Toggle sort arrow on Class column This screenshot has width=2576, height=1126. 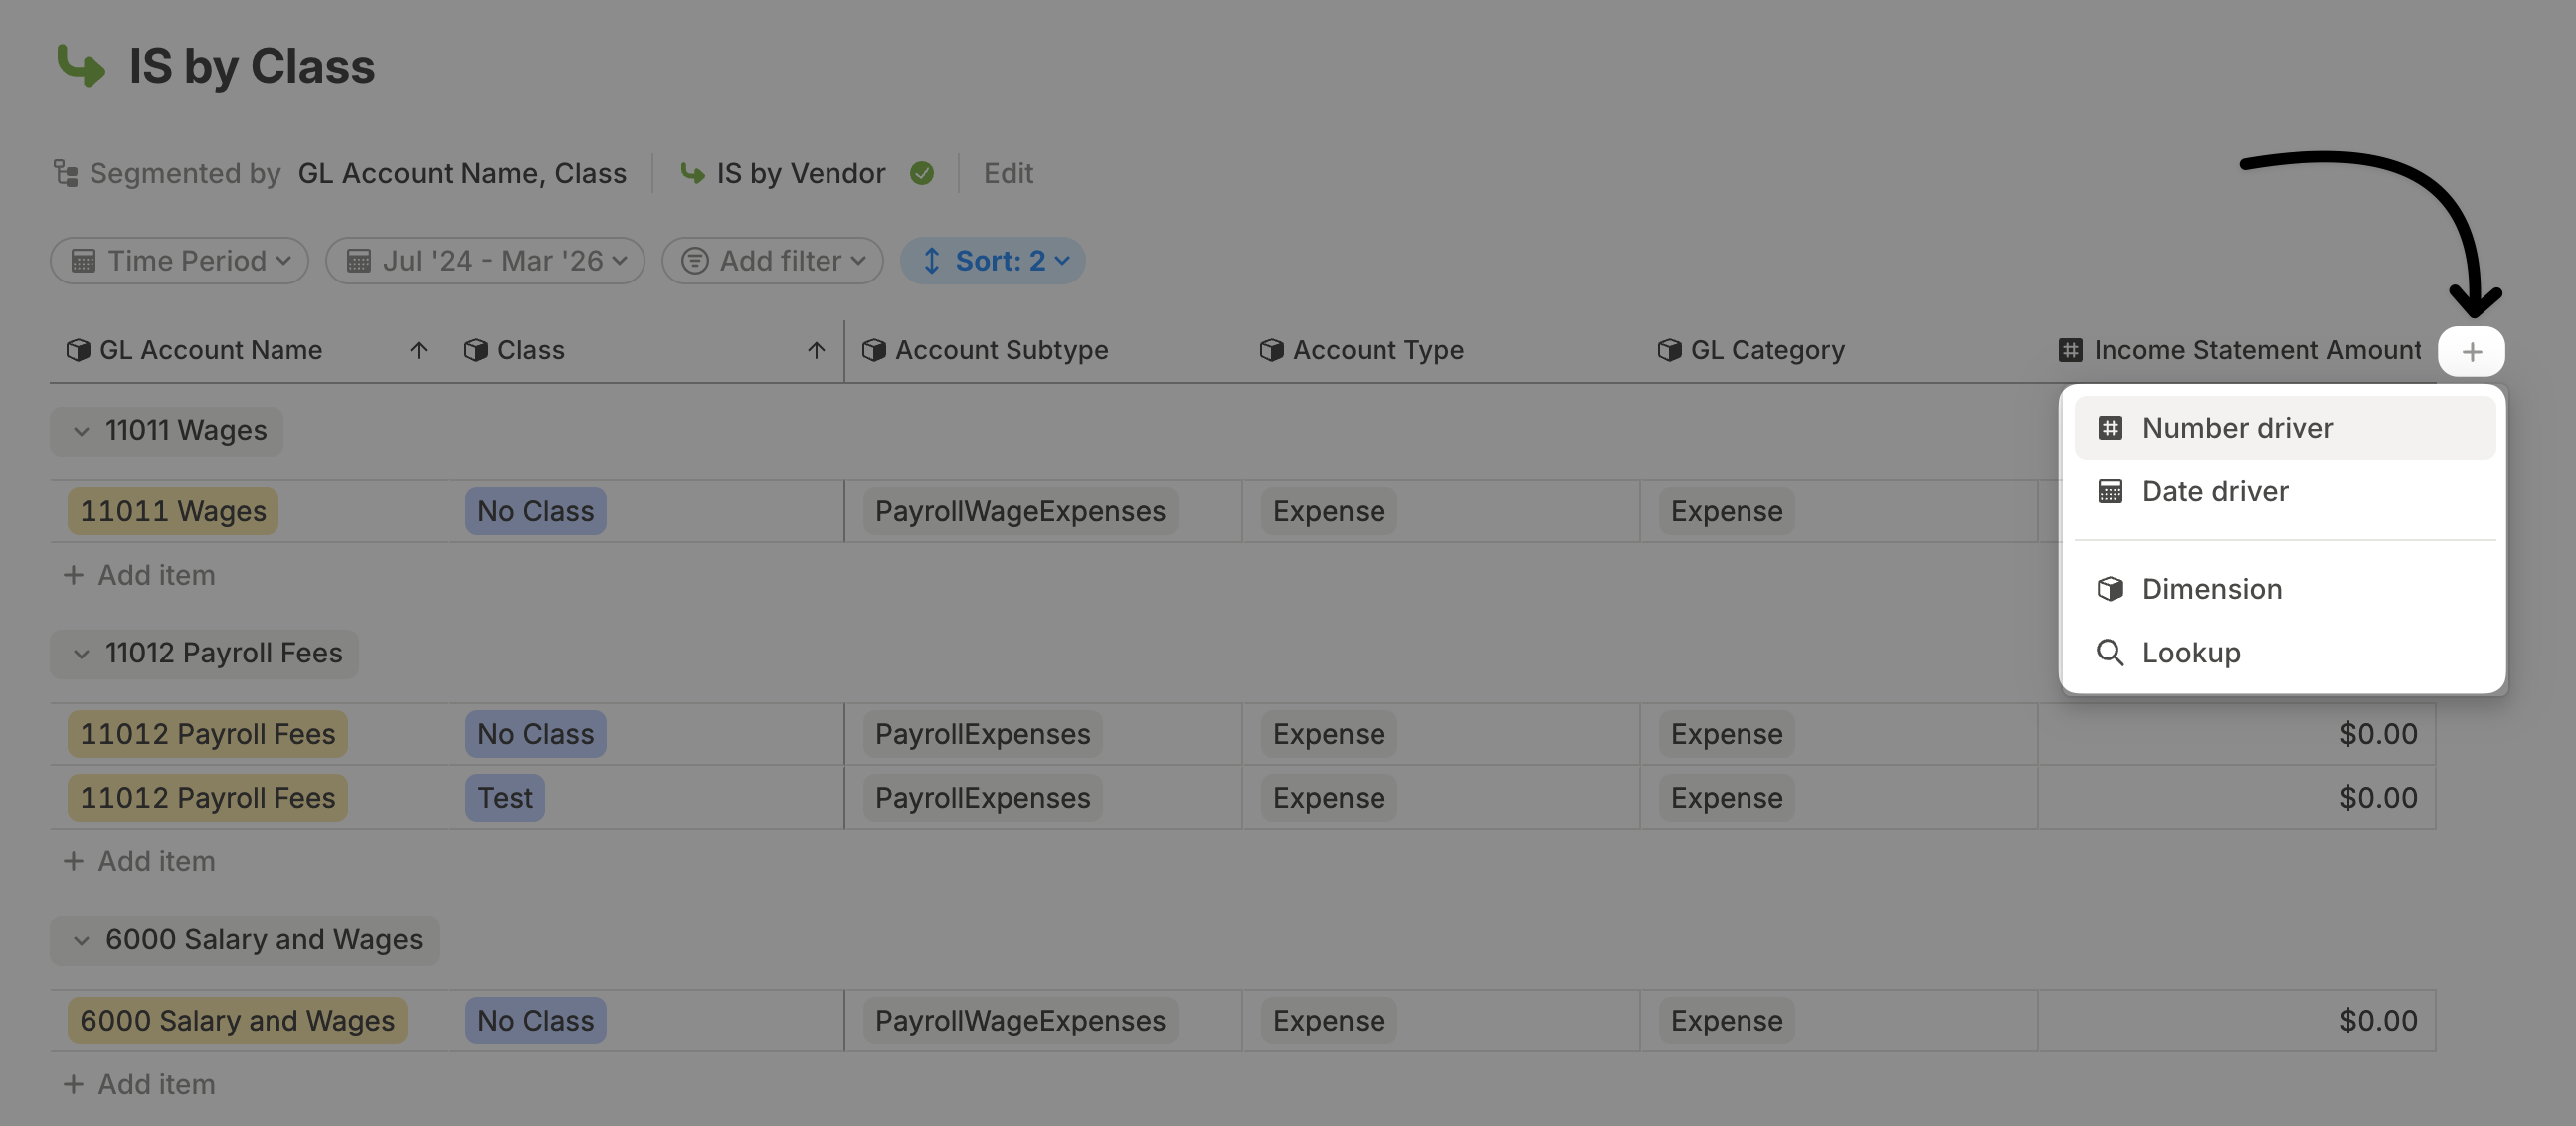click(x=816, y=350)
